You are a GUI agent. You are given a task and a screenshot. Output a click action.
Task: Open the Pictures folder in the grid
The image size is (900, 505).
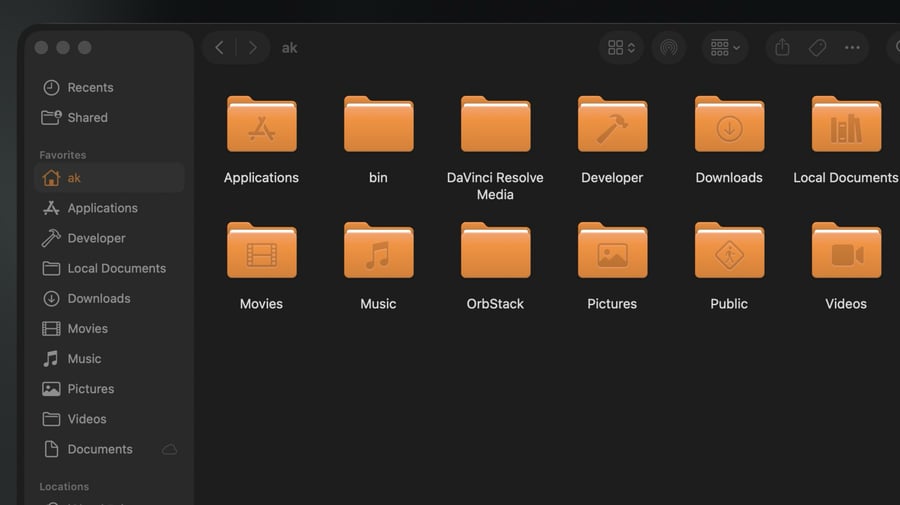coord(612,250)
